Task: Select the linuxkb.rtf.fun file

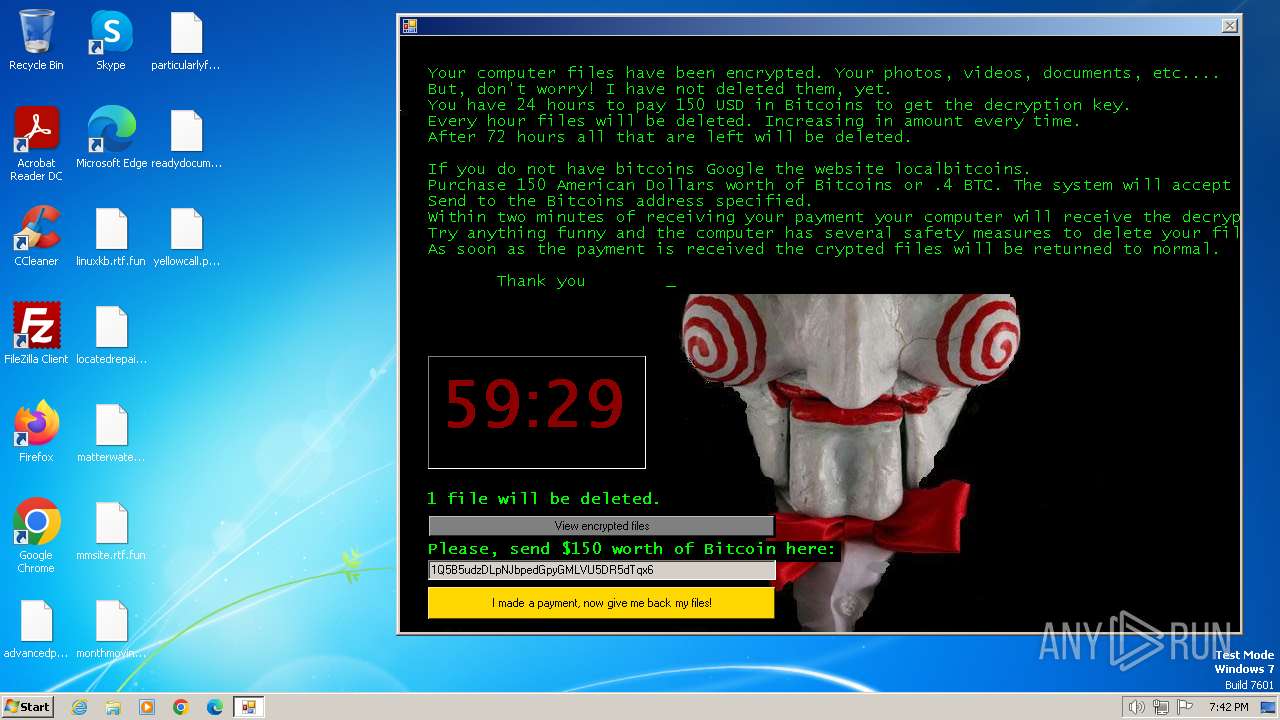Action: [111, 237]
